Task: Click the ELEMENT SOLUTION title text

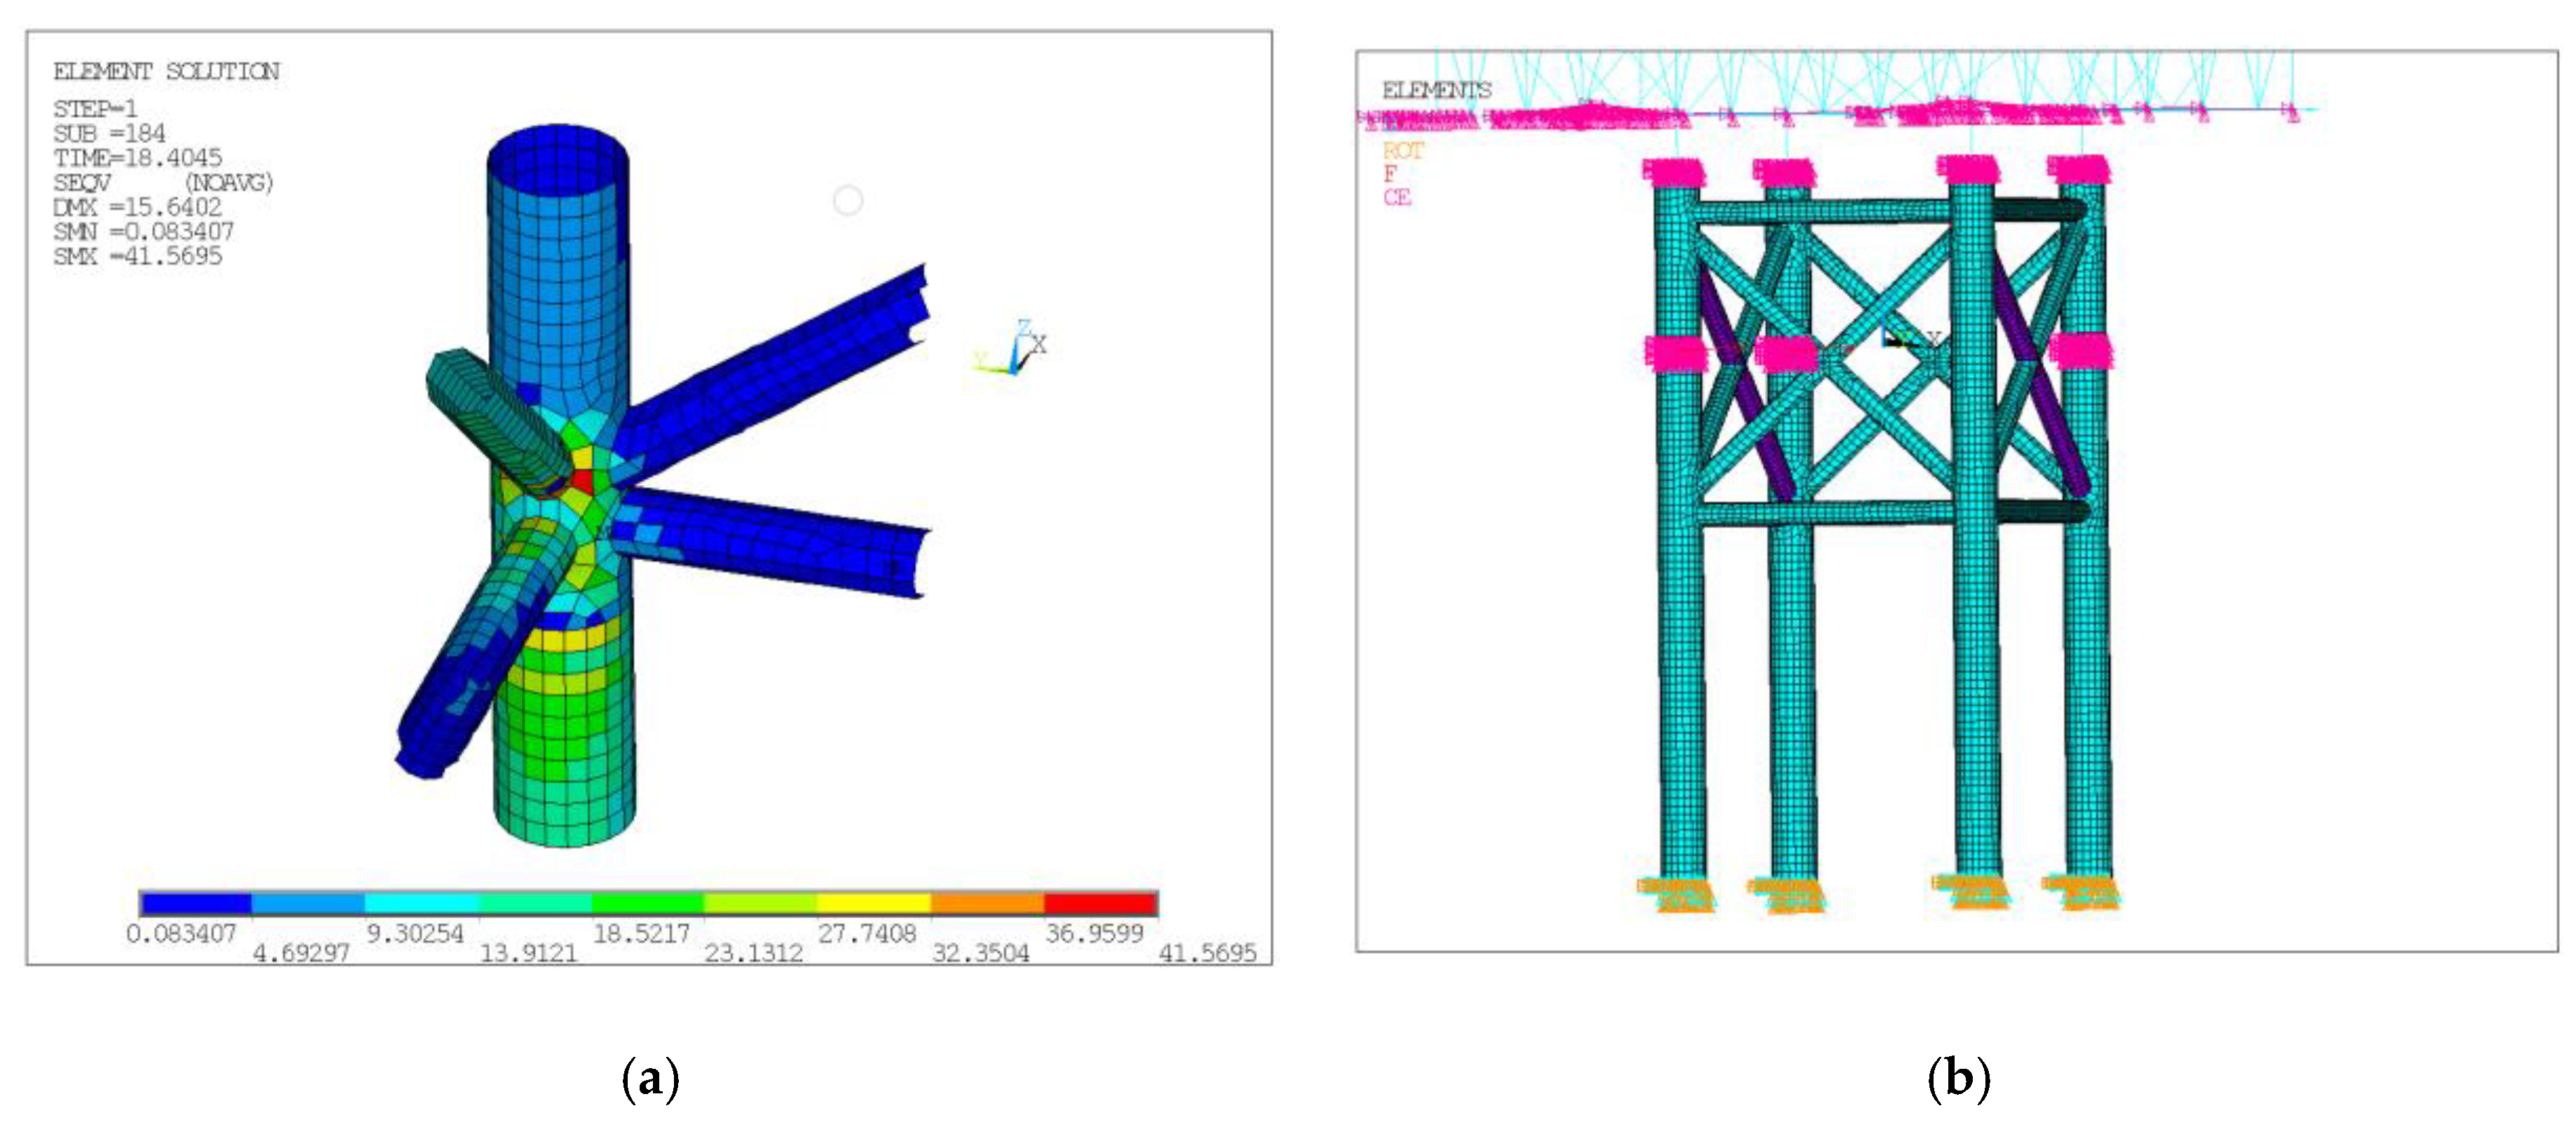Action: click(166, 71)
